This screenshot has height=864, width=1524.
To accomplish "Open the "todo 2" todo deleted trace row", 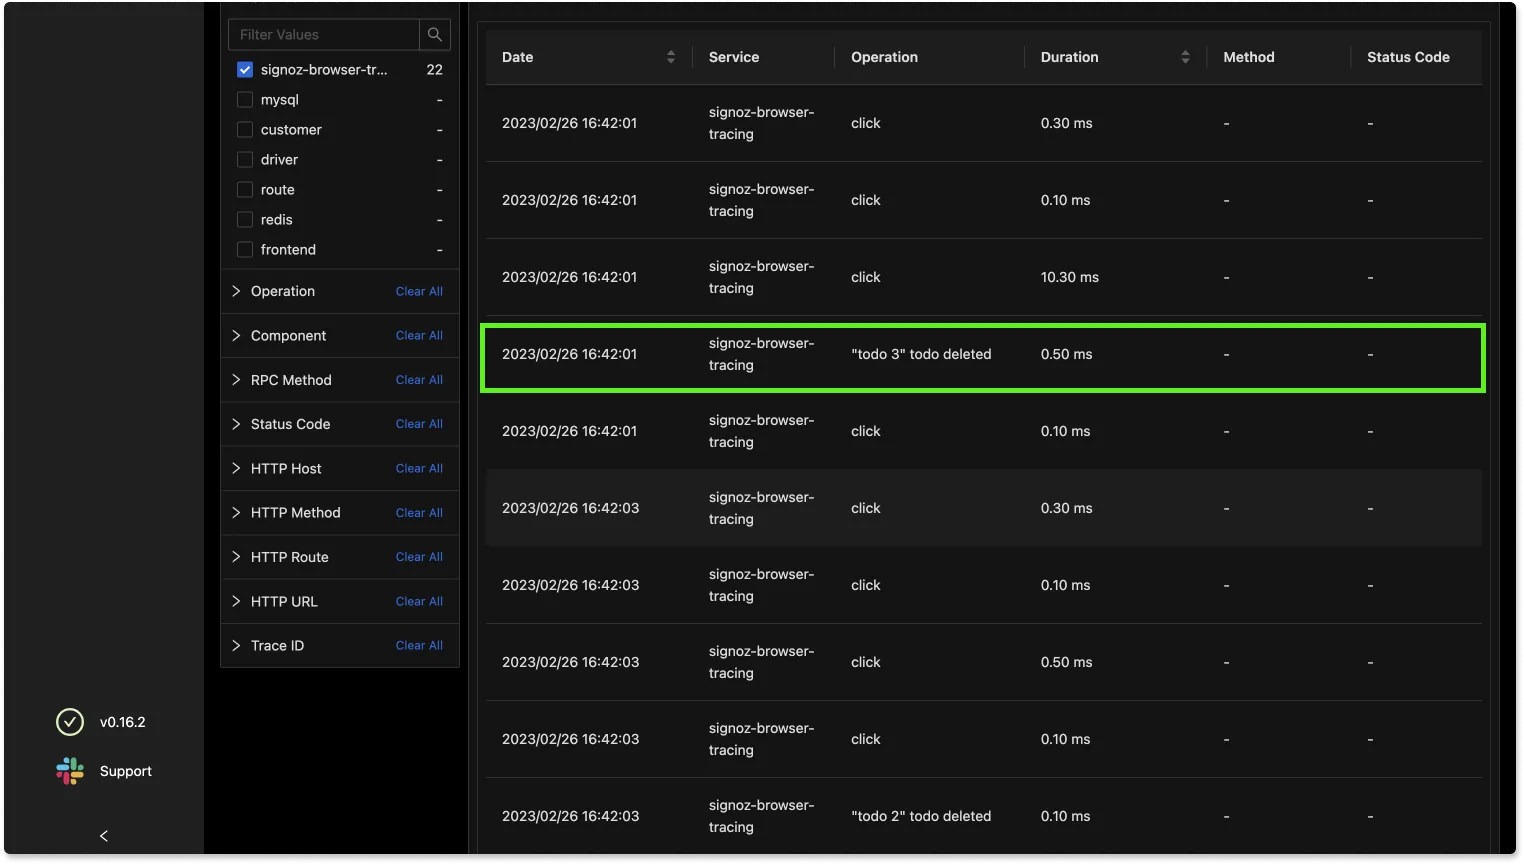I will (920, 816).
